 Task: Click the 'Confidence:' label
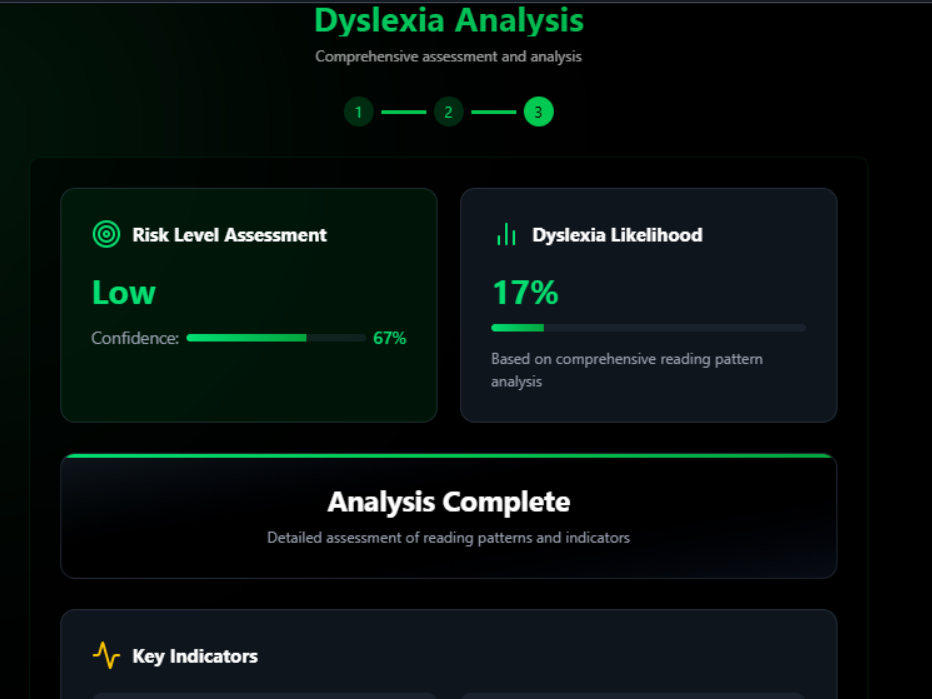(135, 338)
